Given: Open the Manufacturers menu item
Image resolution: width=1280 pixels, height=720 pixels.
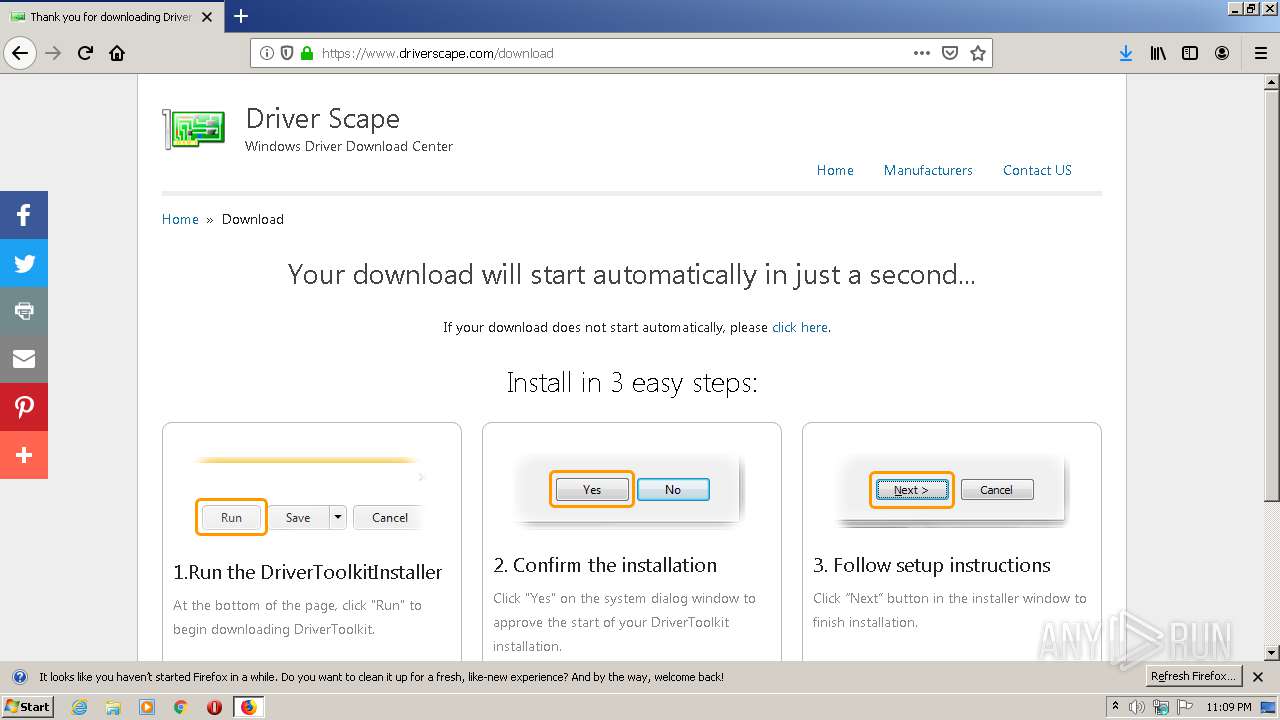Looking at the screenshot, I should (928, 170).
